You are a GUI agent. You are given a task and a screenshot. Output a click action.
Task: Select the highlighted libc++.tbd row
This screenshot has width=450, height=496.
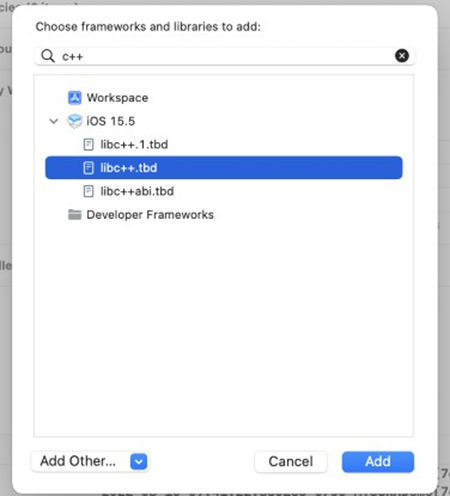click(224, 168)
